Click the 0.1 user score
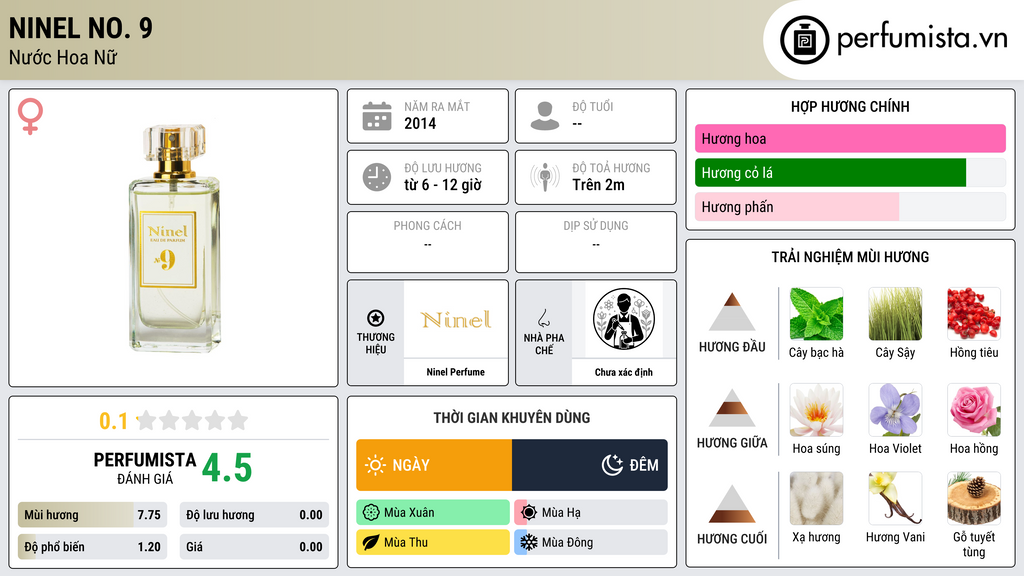Viewport: 1024px width, 576px height. tap(113, 421)
